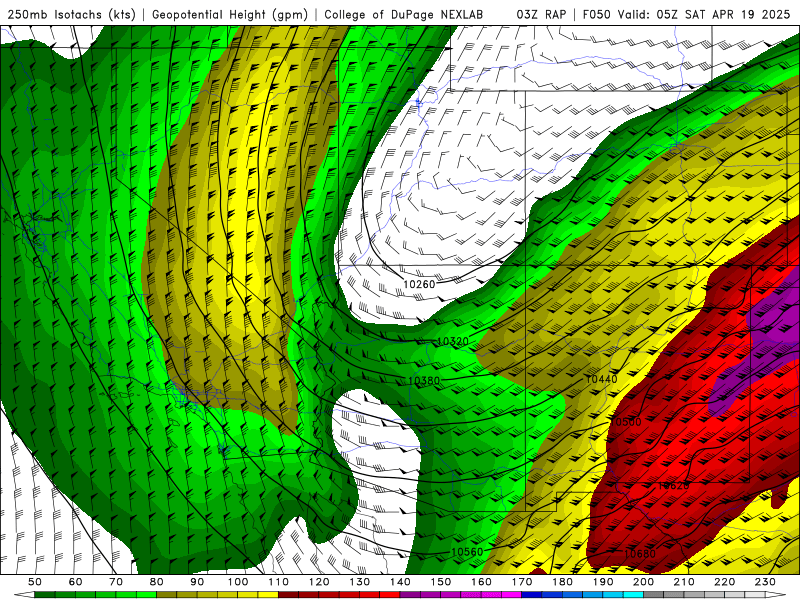Click the 140 kts colorbar label
800x600 pixels.
(400, 582)
